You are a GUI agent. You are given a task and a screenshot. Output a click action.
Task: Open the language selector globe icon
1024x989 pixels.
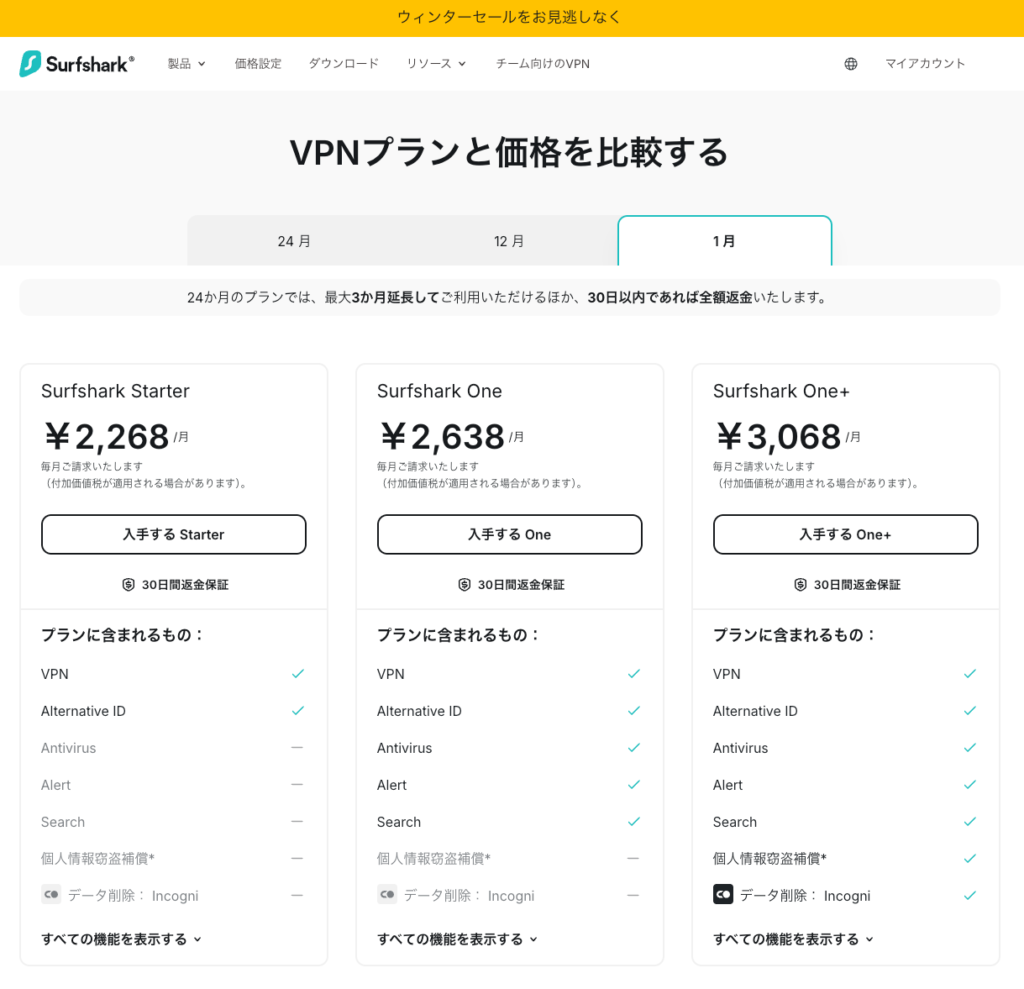[x=850, y=63]
